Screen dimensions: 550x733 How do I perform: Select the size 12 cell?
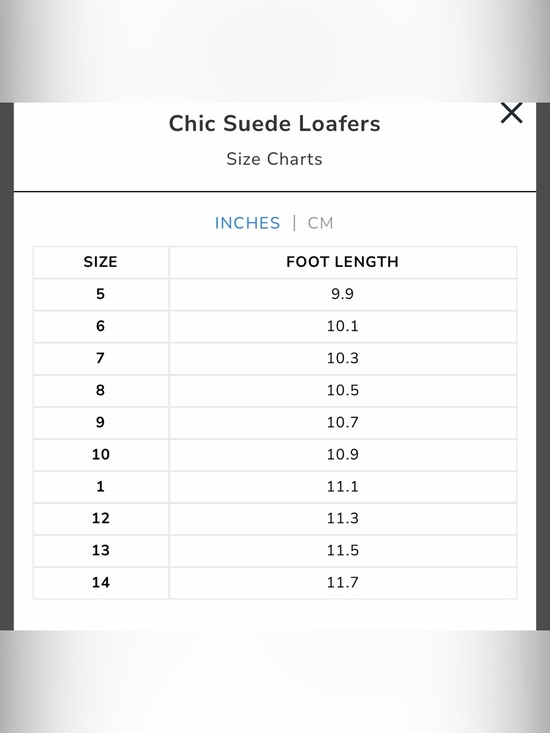(100, 518)
